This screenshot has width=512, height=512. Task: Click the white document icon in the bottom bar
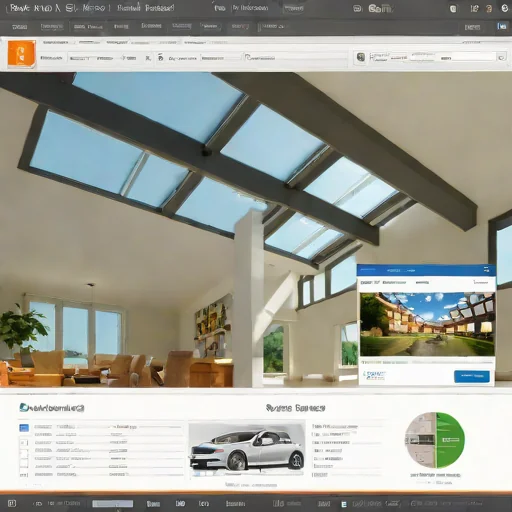[x=344, y=504]
